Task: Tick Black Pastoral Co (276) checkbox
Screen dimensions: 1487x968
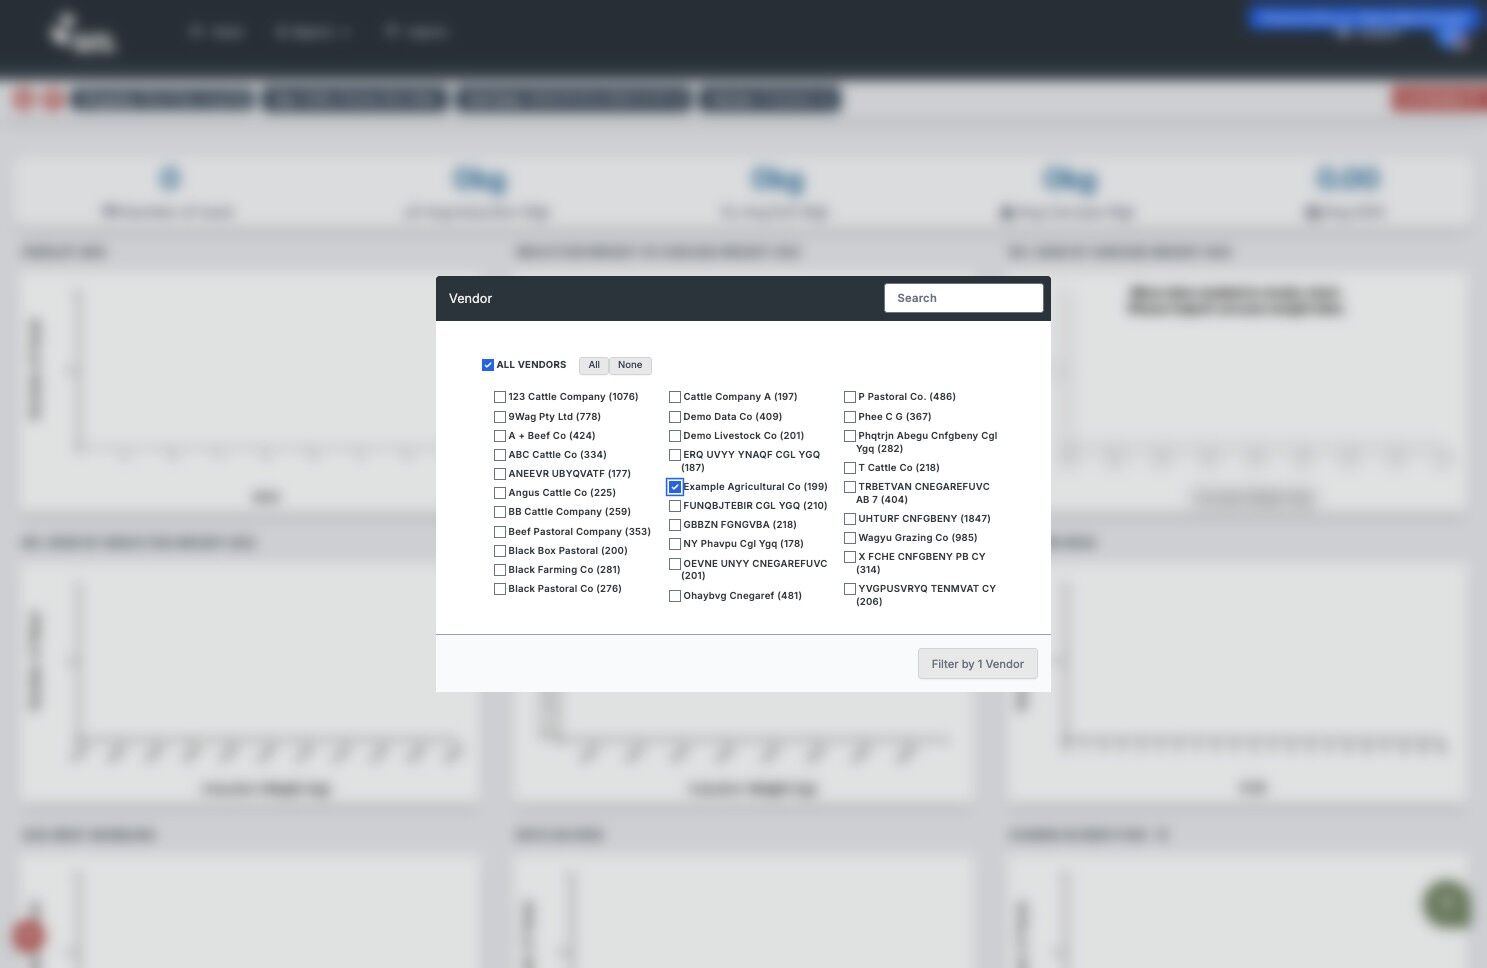Action: [x=500, y=589]
